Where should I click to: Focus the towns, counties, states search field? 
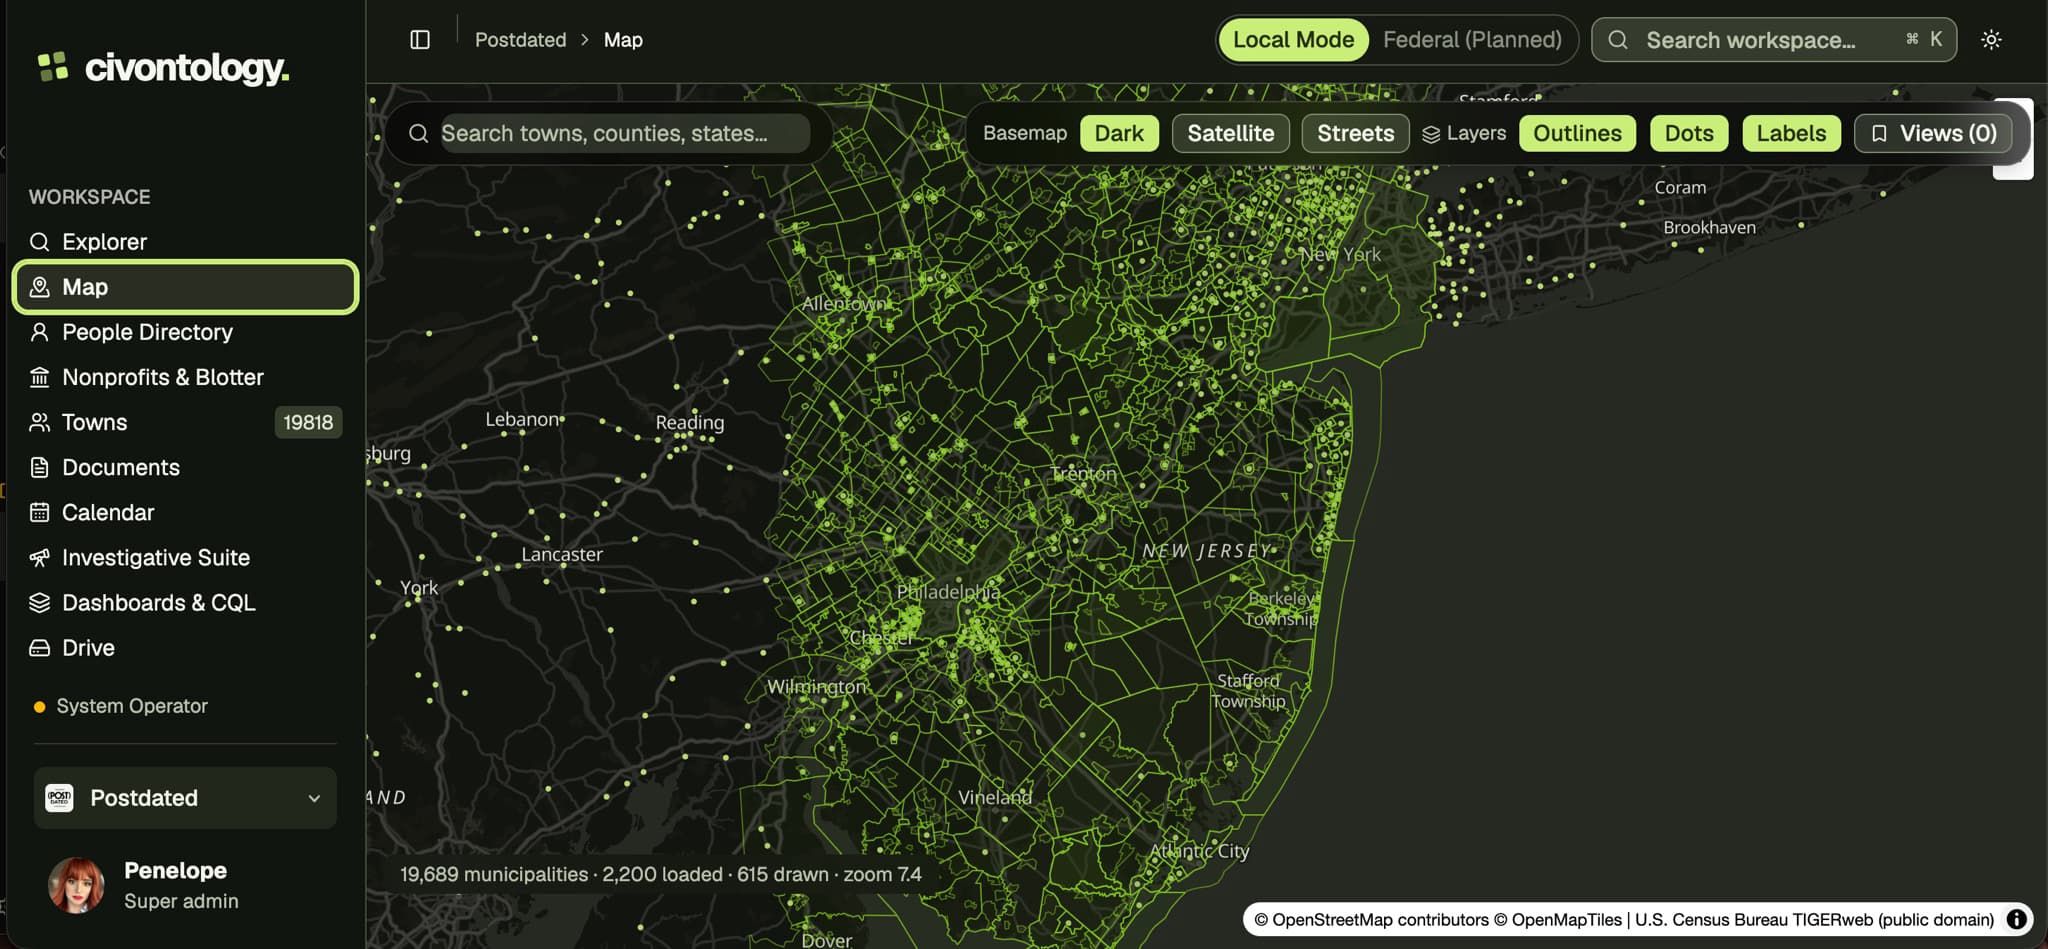click(x=625, y=133)
